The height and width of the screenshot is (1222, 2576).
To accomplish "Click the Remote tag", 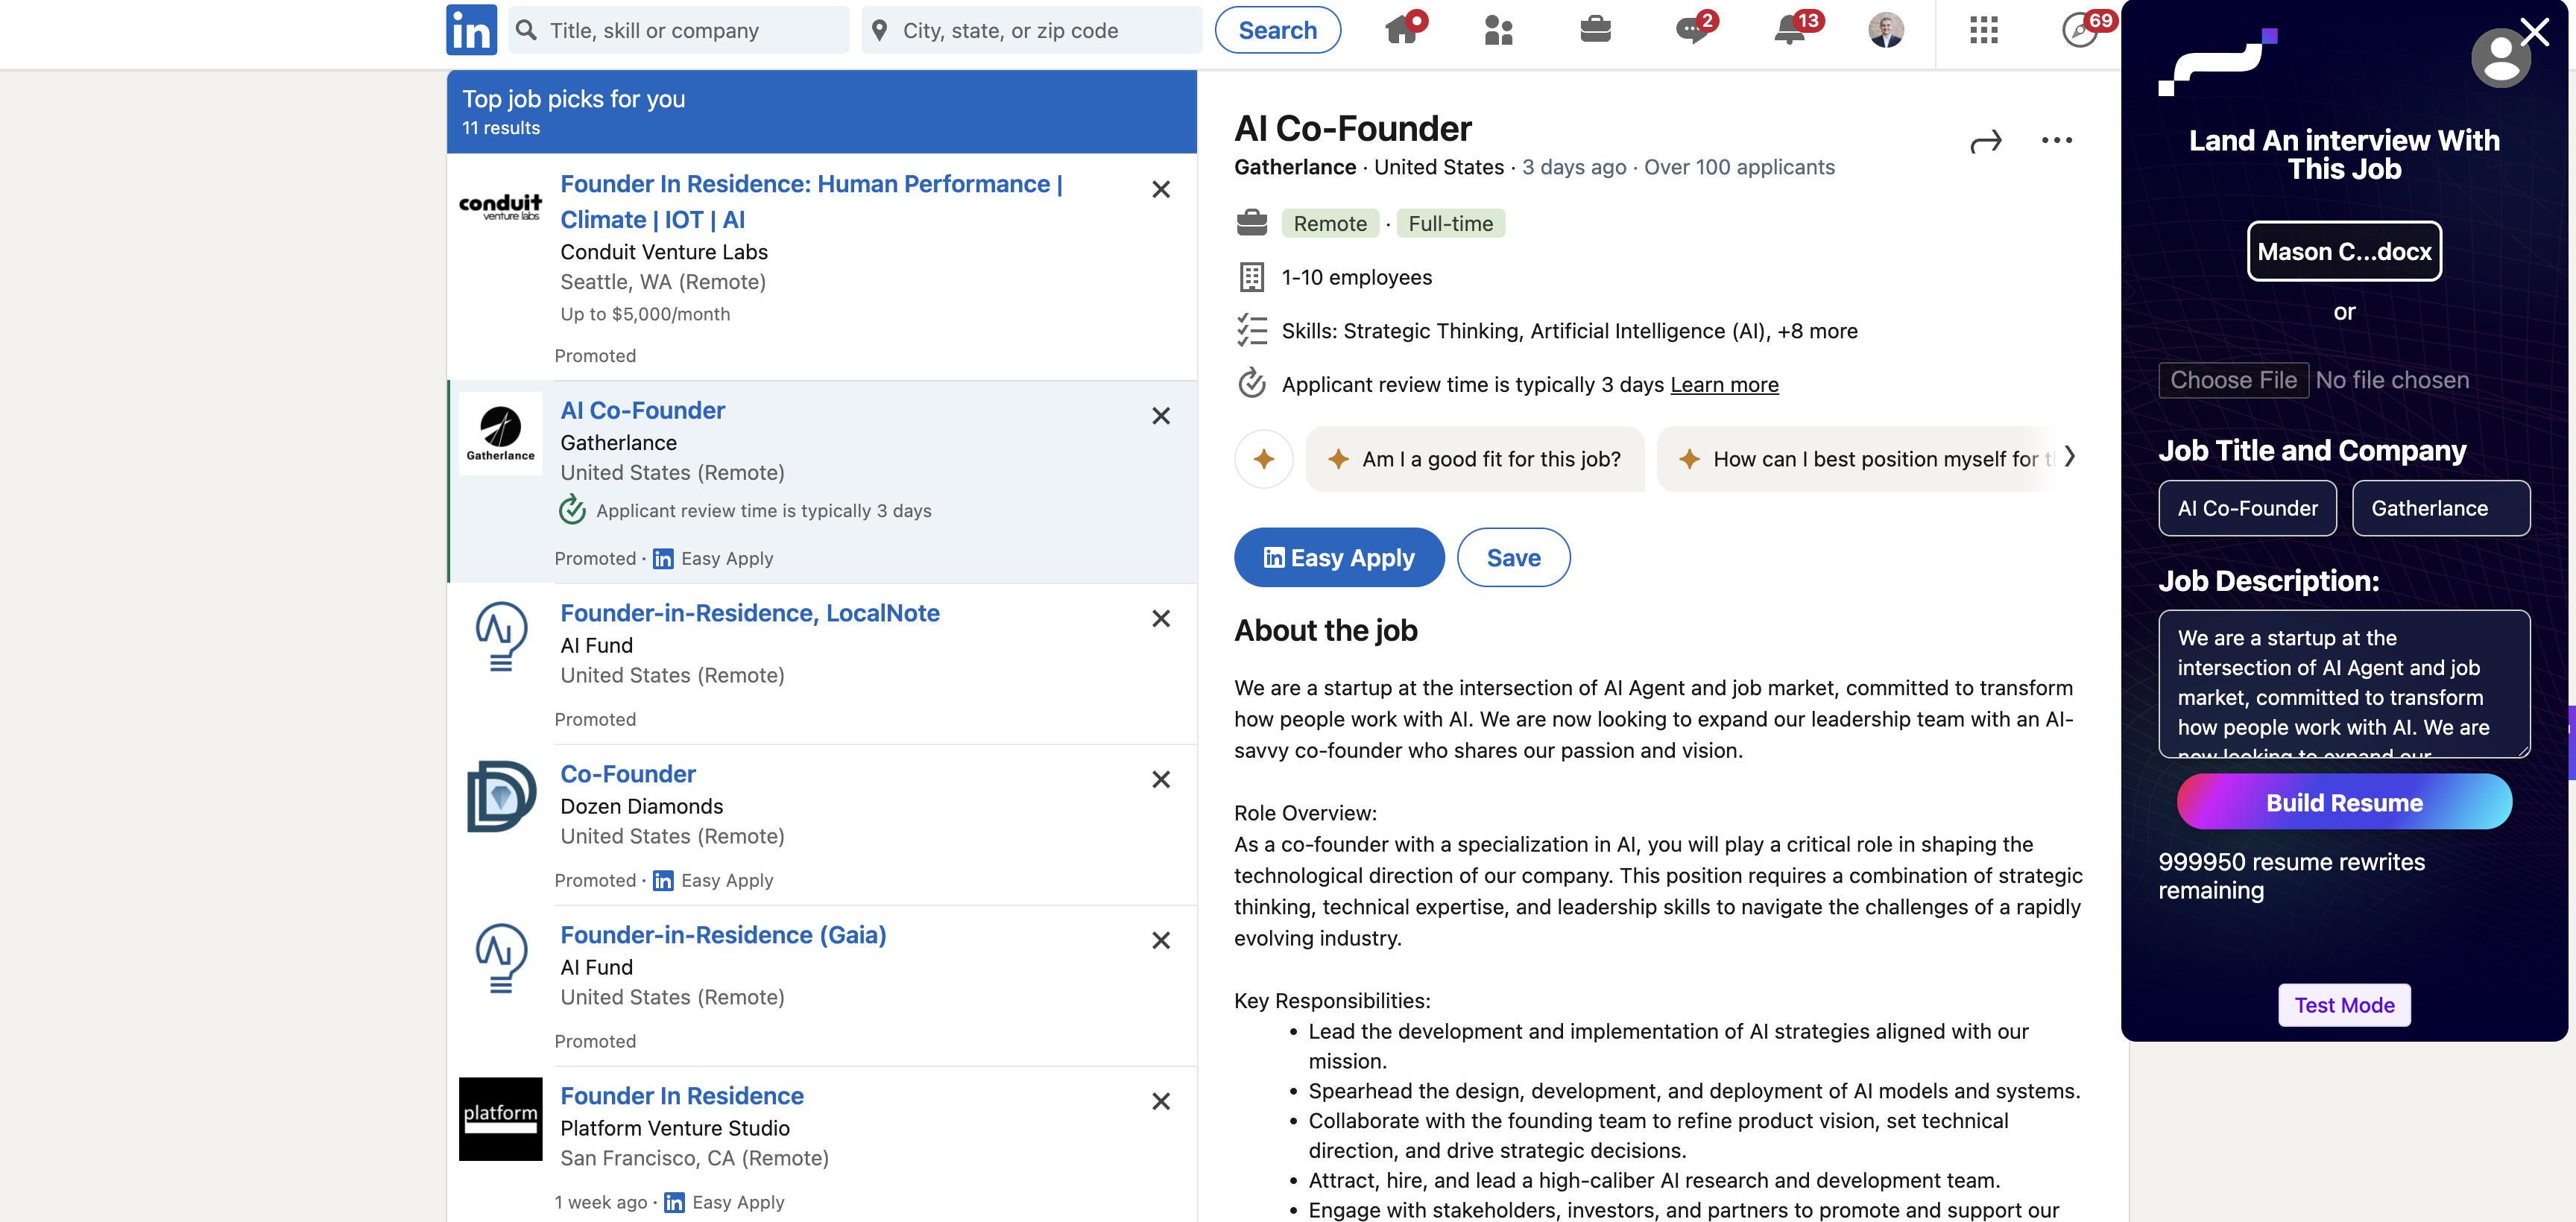I will 1330,223.
